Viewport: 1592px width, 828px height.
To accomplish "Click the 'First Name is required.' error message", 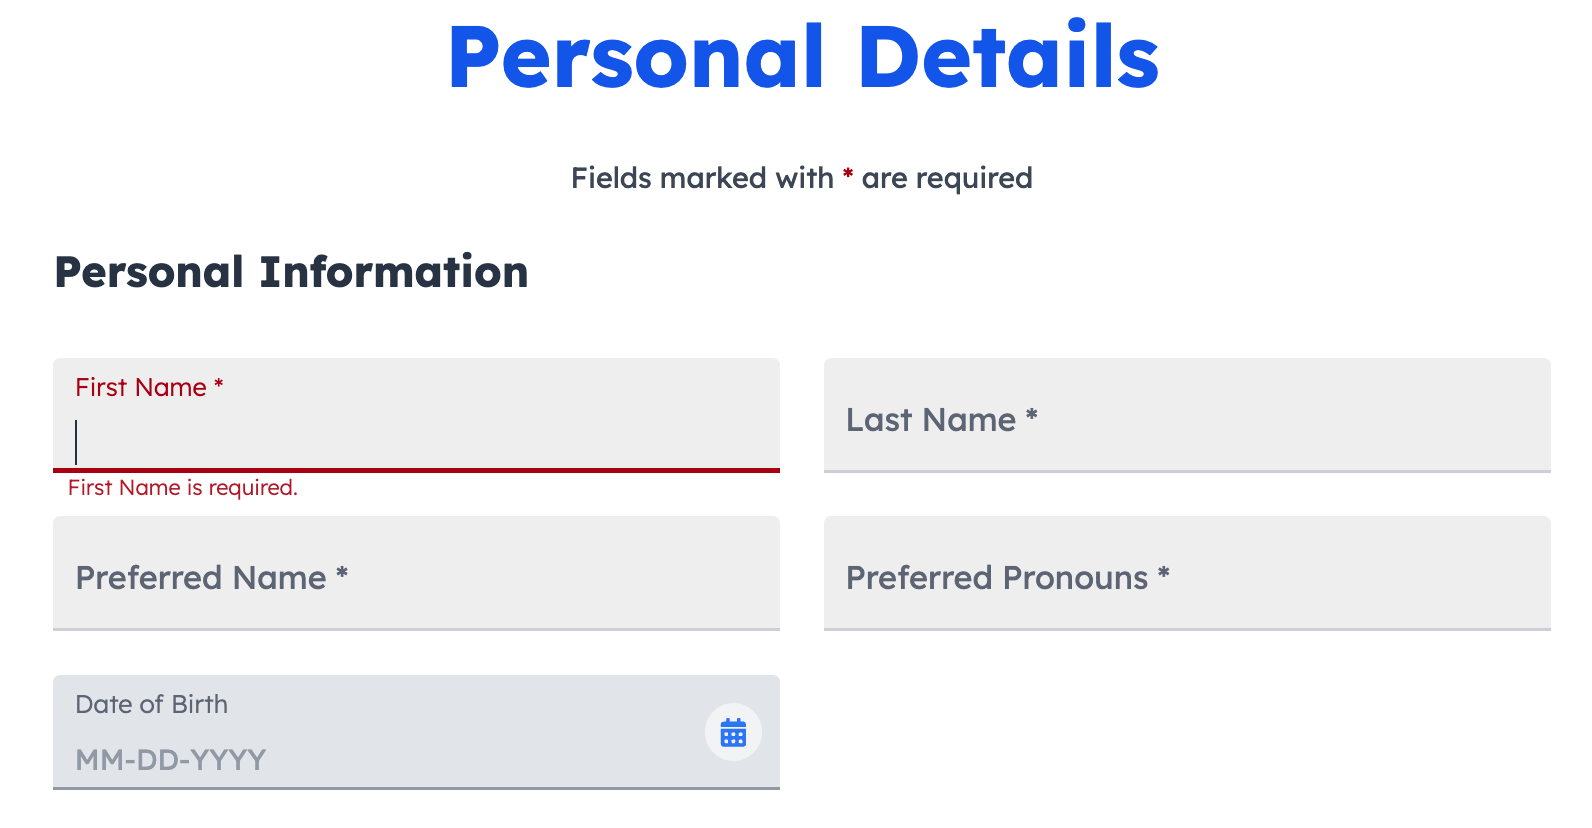I will click(183, 487).
